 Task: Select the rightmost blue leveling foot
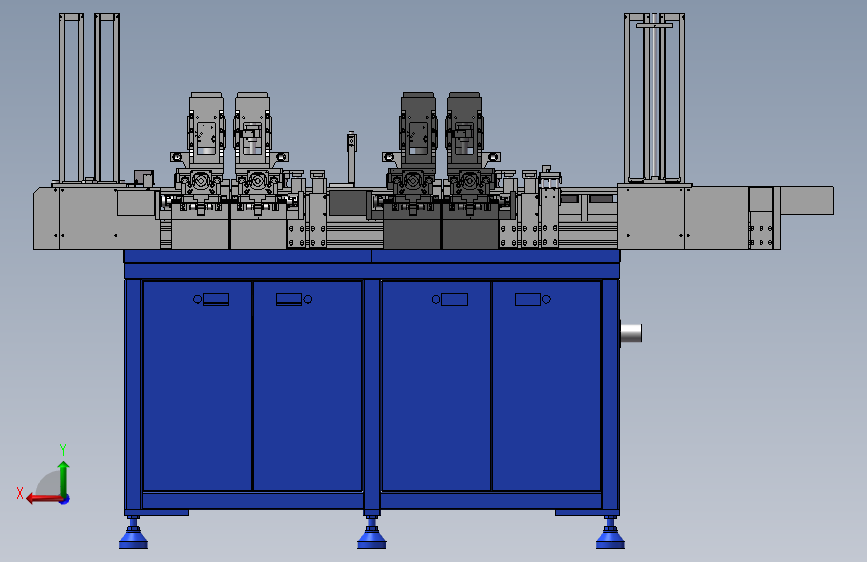click(x=610, y=533)
